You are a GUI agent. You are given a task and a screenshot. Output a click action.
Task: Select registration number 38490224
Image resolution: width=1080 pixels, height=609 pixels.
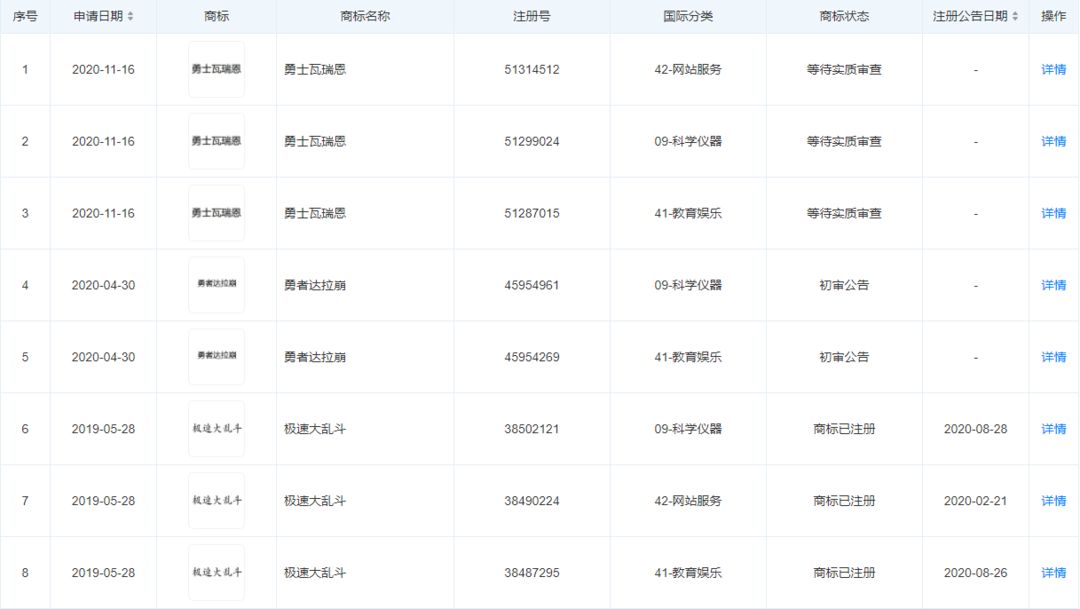click(x=532, y=501)
